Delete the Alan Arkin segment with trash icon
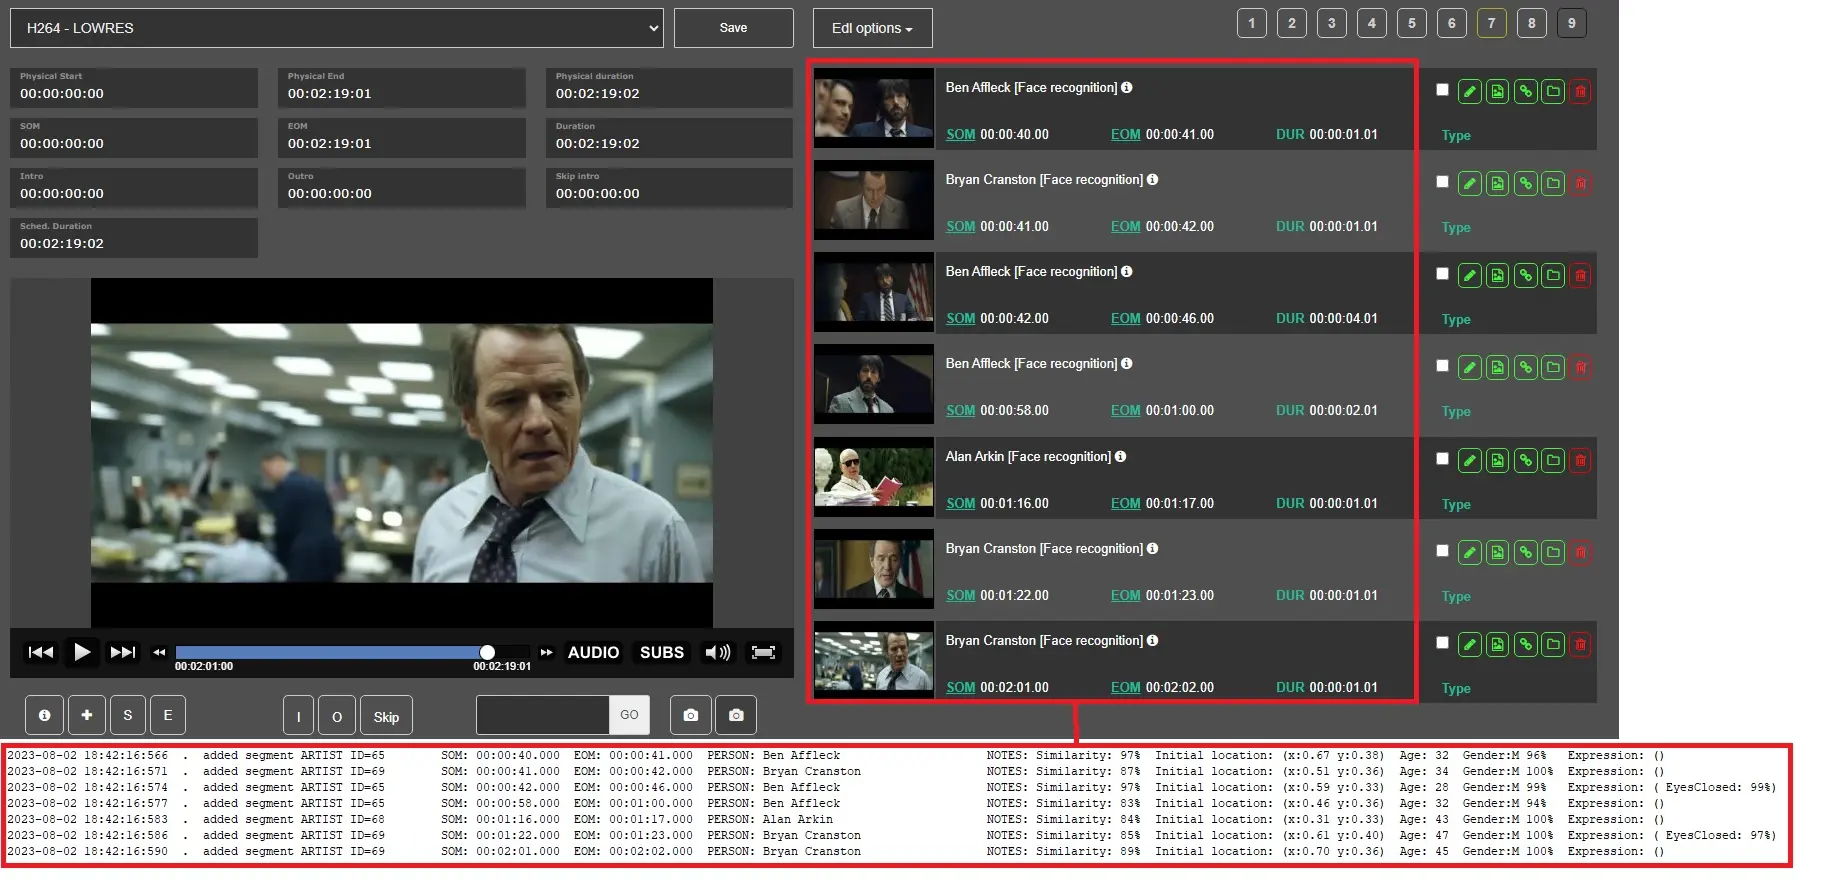The image size is (1825, 880). coord(1580,461)
